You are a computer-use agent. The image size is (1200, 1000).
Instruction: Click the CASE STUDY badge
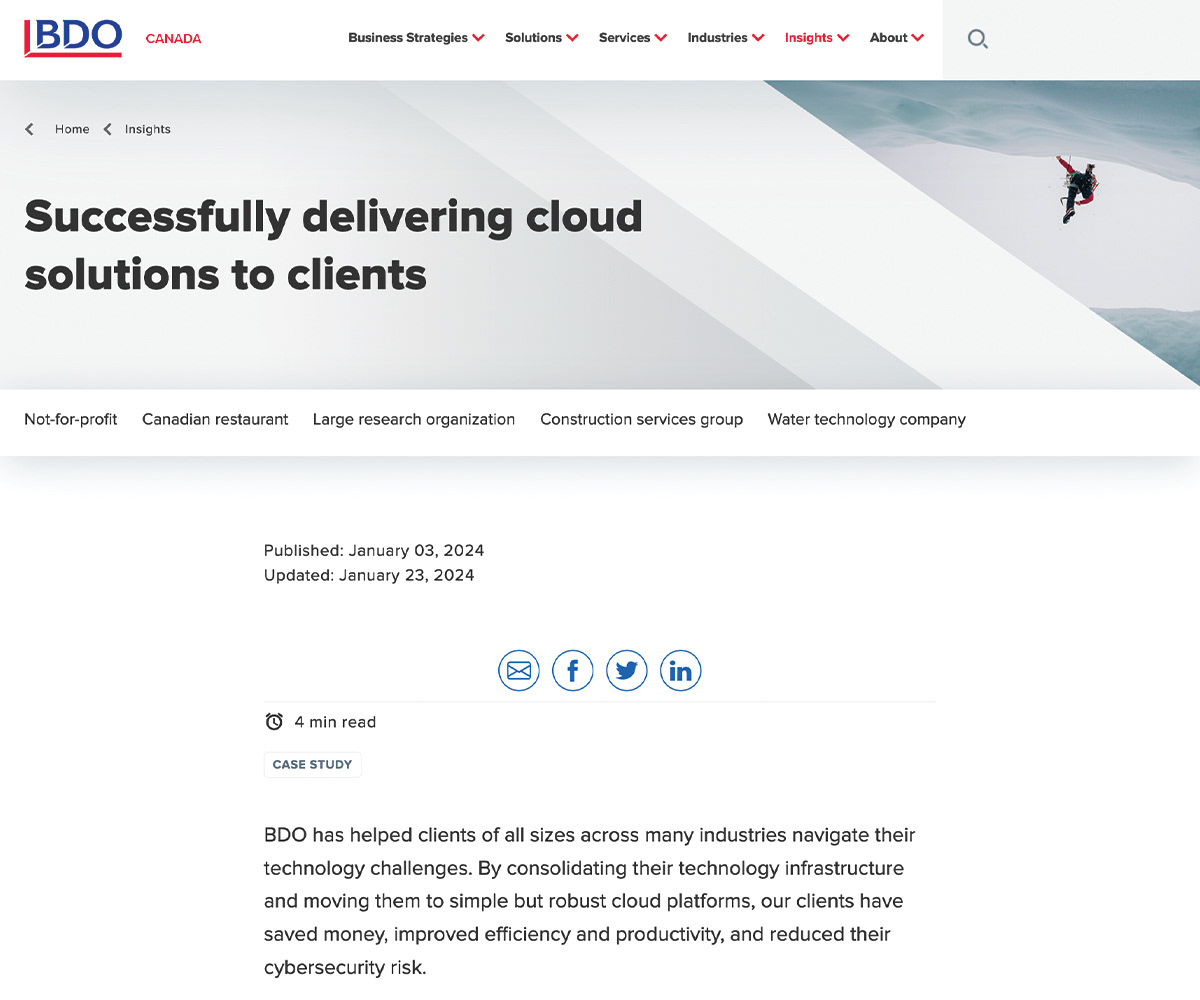pyautogui.click(x=312, y=764)
